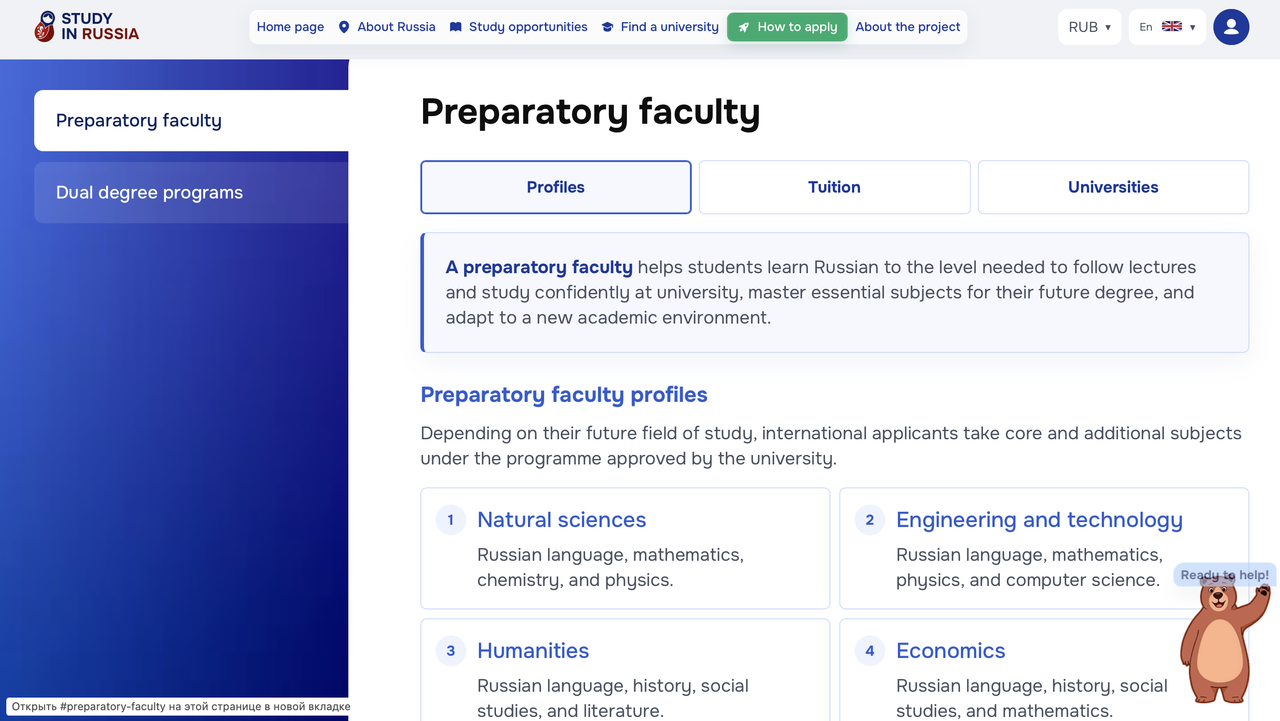Switch to the Universities tab

1113,187
